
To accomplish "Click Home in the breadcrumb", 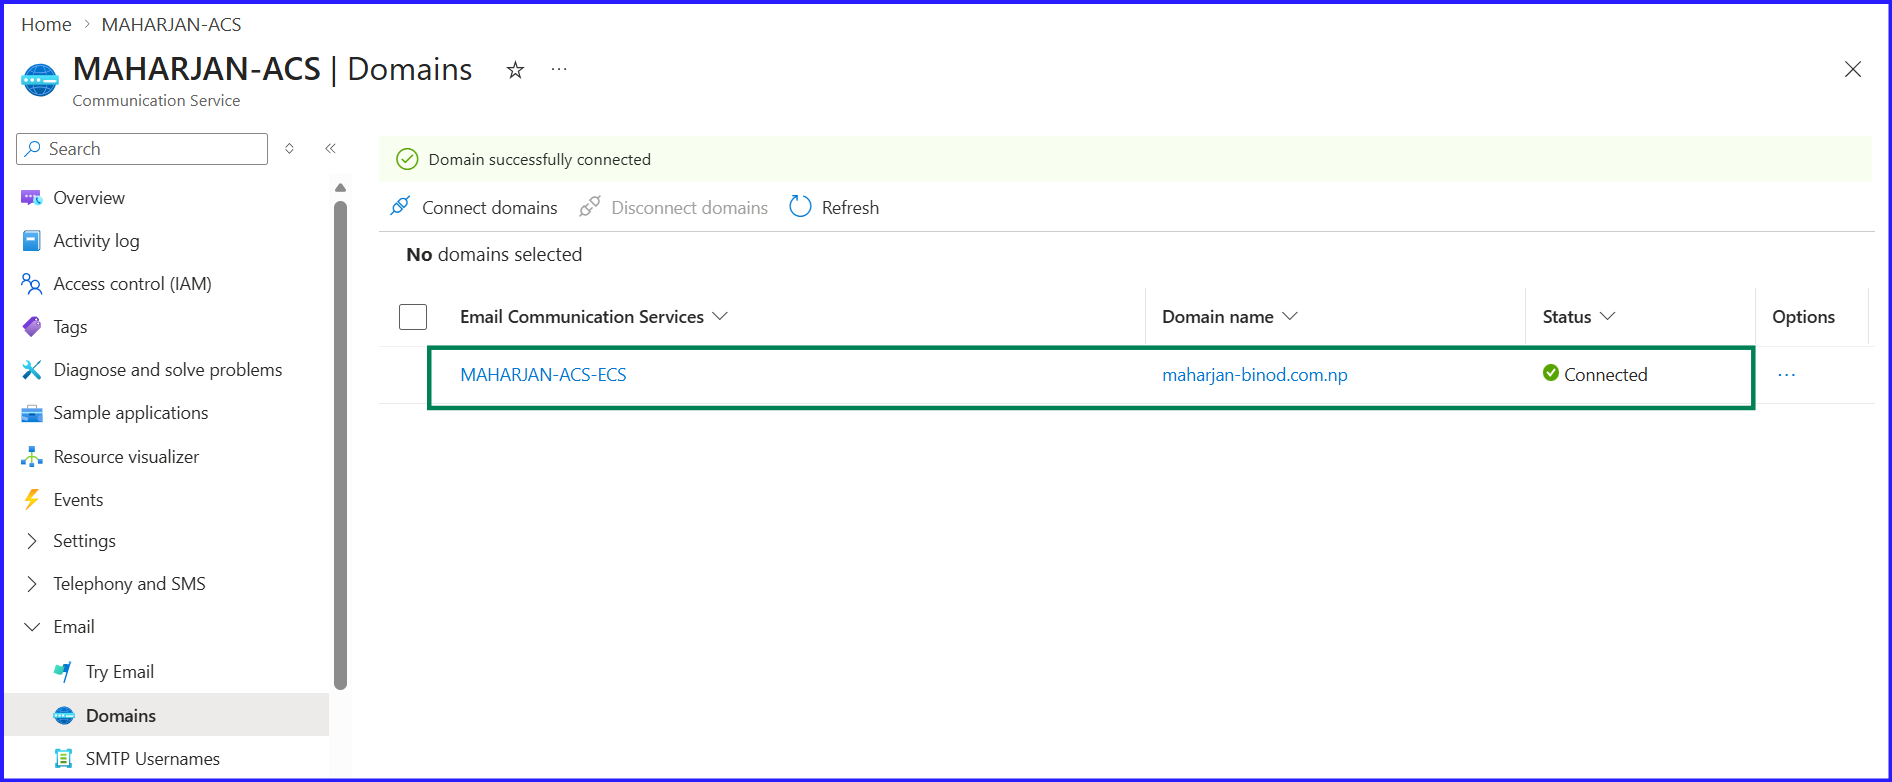I will pyautogui.click(x=46, y=24).
